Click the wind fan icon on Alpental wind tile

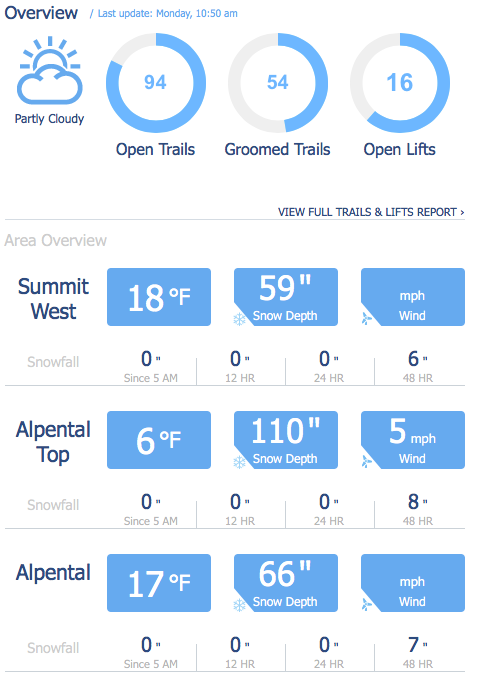coord(367,605)
